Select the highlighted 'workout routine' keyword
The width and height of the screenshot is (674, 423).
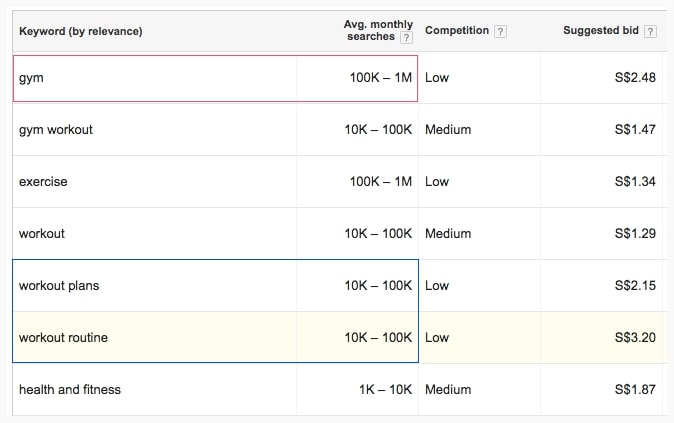(63, 337)
